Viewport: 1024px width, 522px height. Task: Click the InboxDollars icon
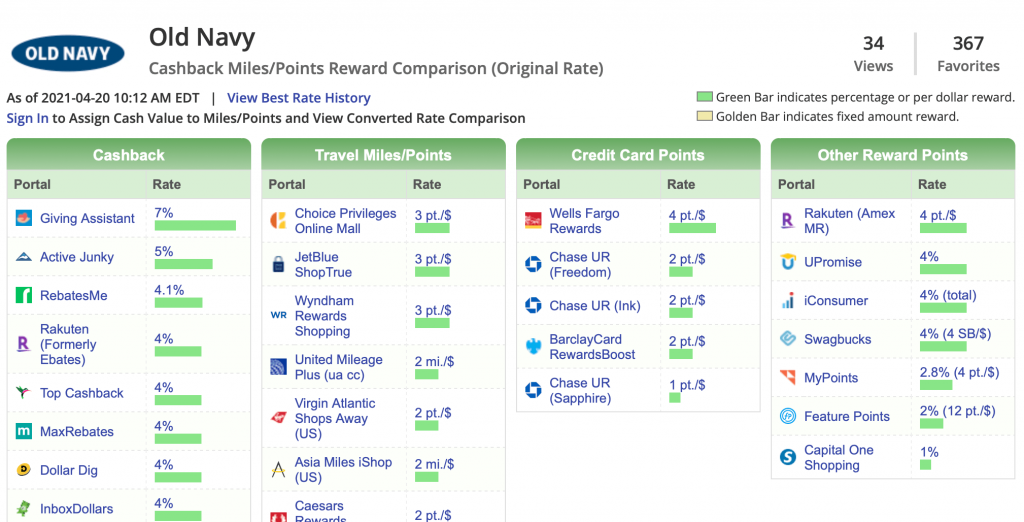(24, 508)
